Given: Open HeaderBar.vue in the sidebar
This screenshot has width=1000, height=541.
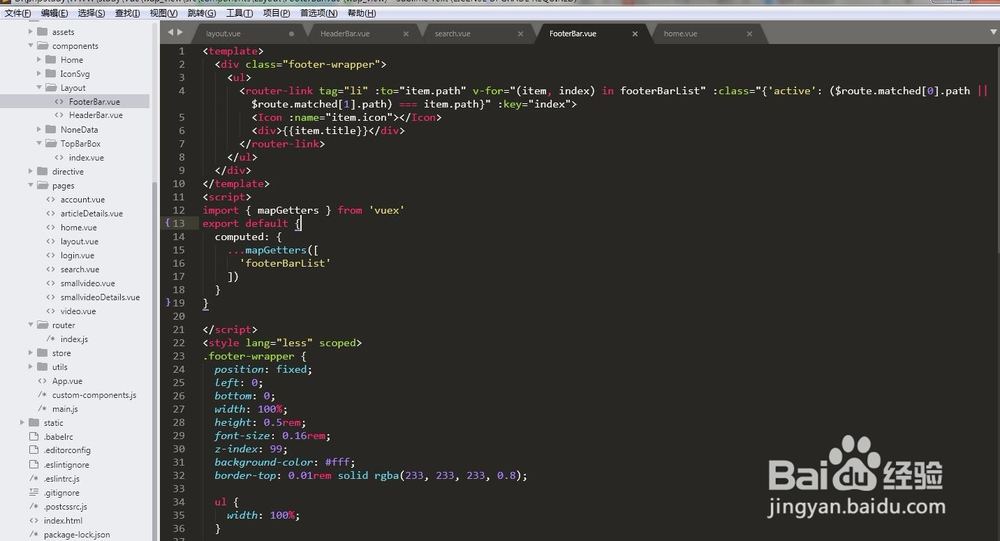Looking at the screenshot, I should (x=96, y=115).
